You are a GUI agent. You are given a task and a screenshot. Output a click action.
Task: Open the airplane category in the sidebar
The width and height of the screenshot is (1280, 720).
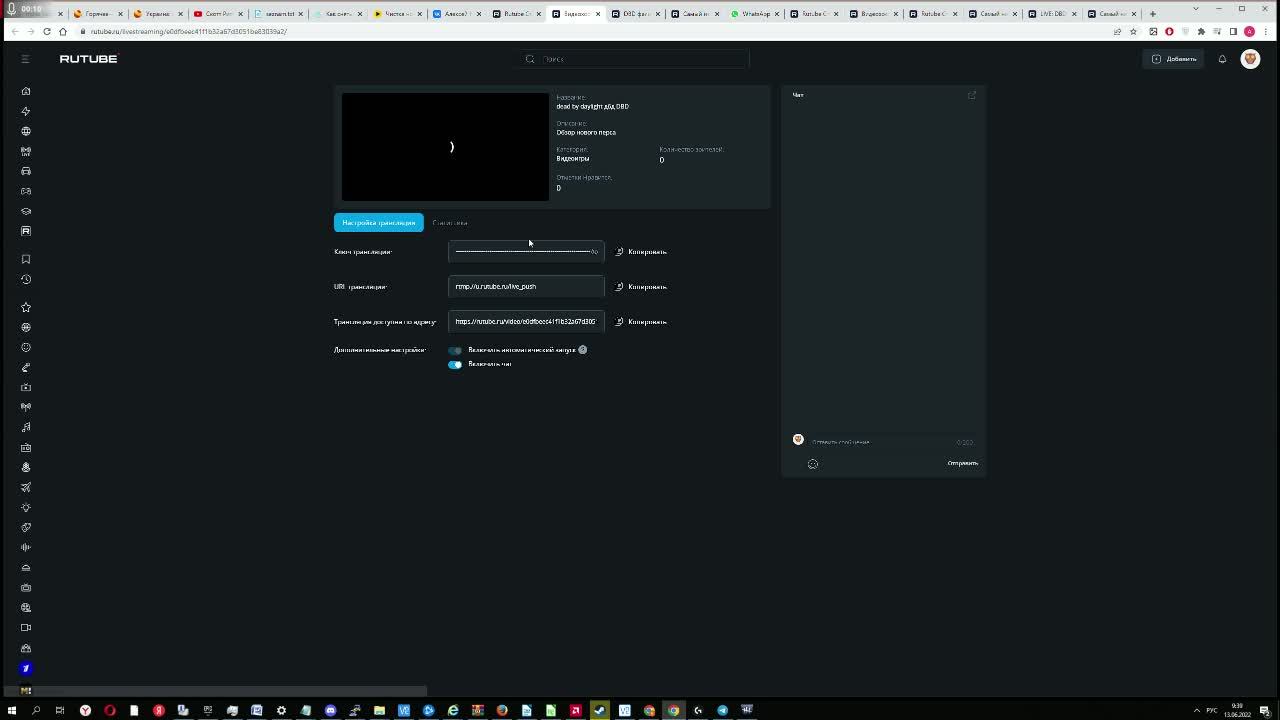[x=26, y=487]
